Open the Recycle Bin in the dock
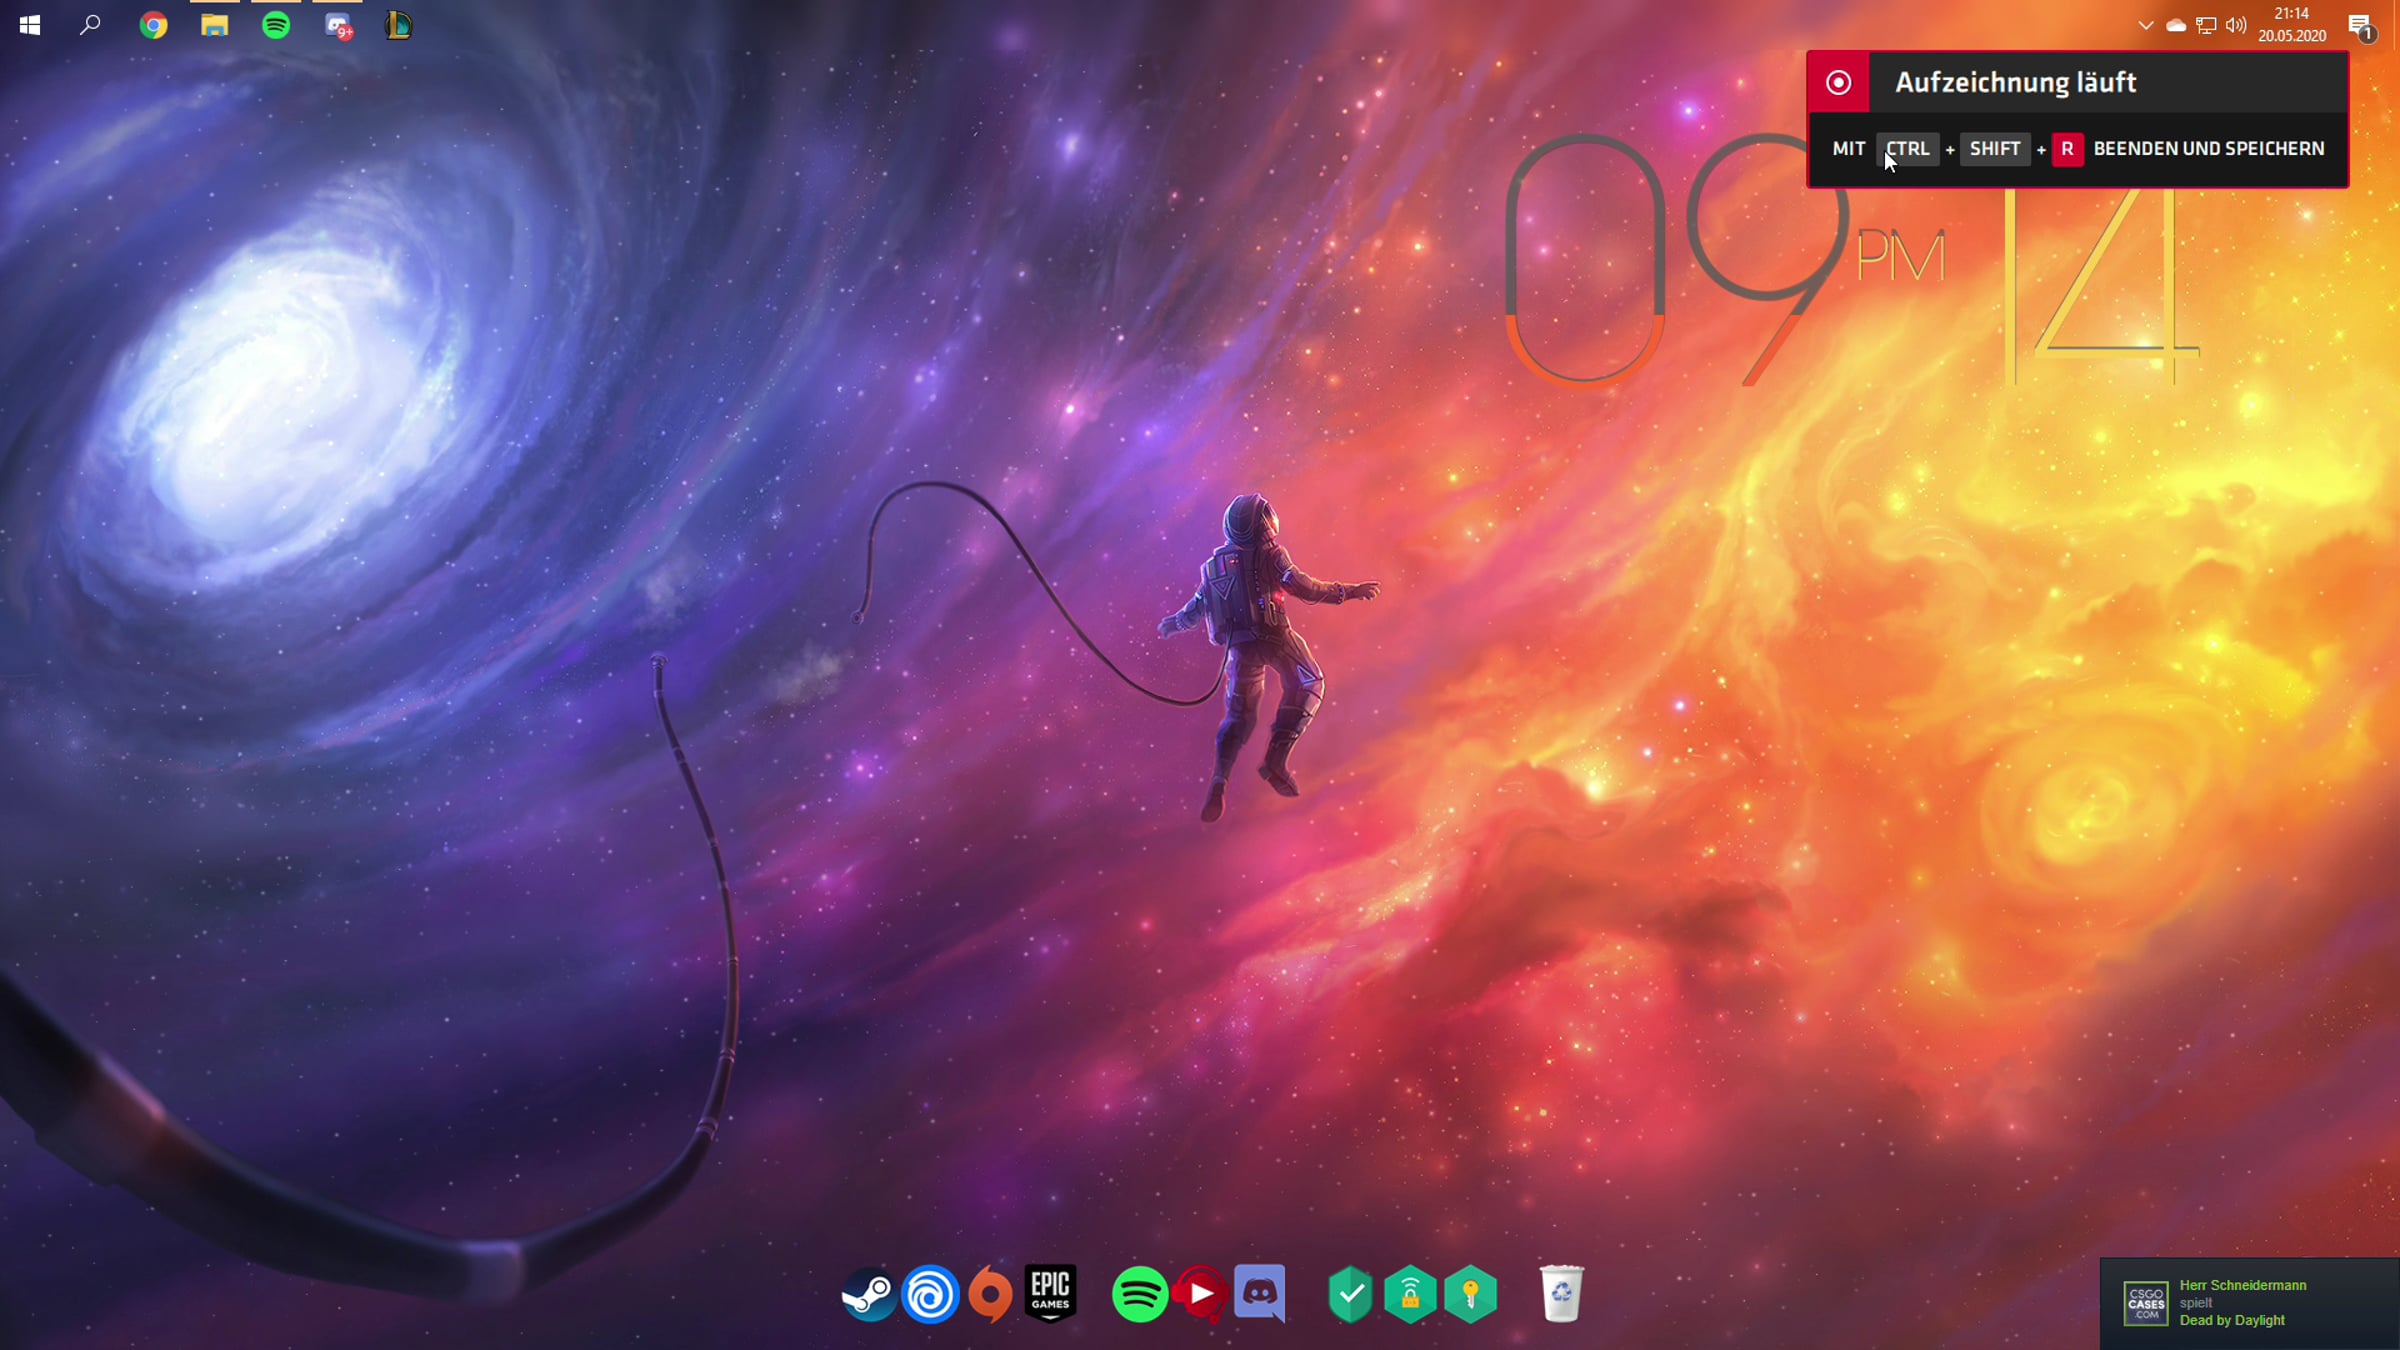The image size is (2400, 1350). tap(1561, 1293)
